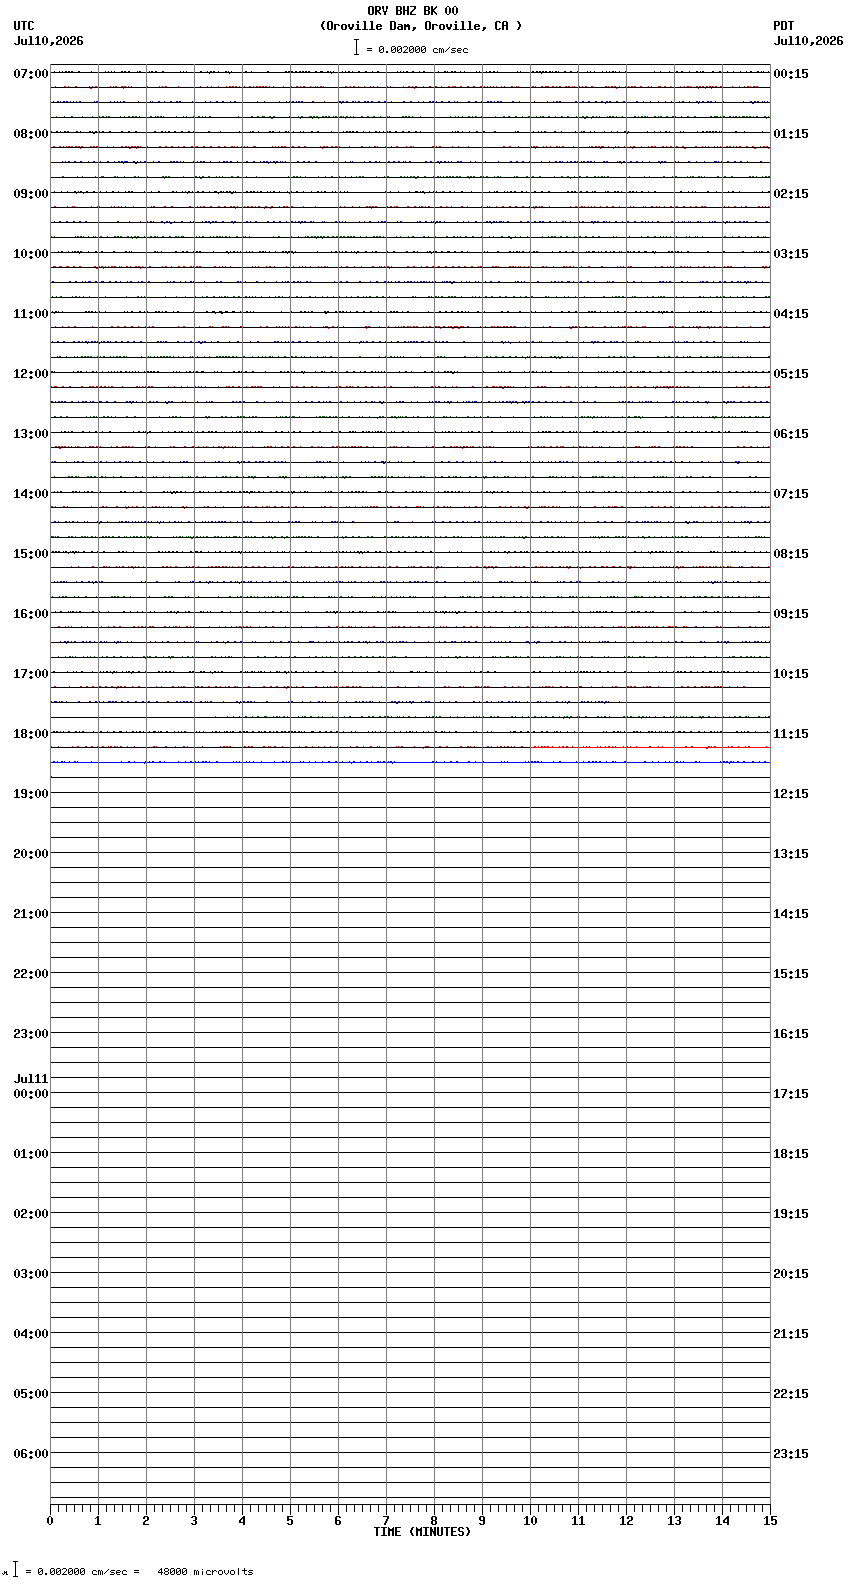
Task: Click the '19:15' PDT row label
Action: [x=791, y=1214]
